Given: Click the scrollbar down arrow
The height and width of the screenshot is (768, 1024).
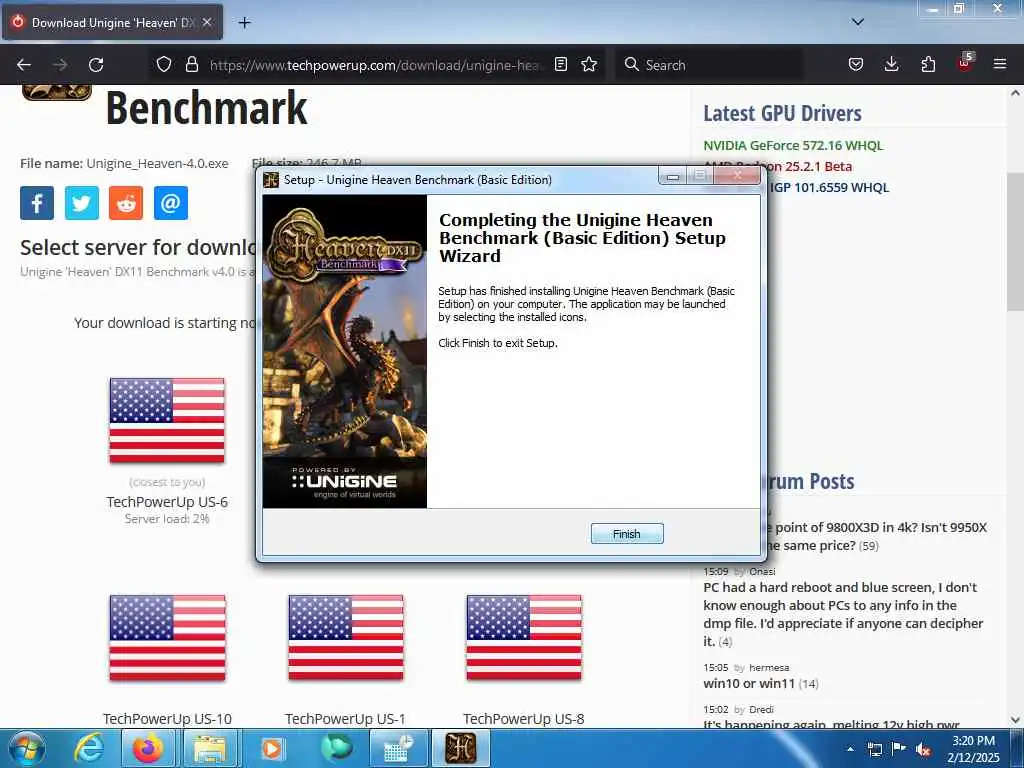Looking at the screenshot, I should (x=1016, y=720).
